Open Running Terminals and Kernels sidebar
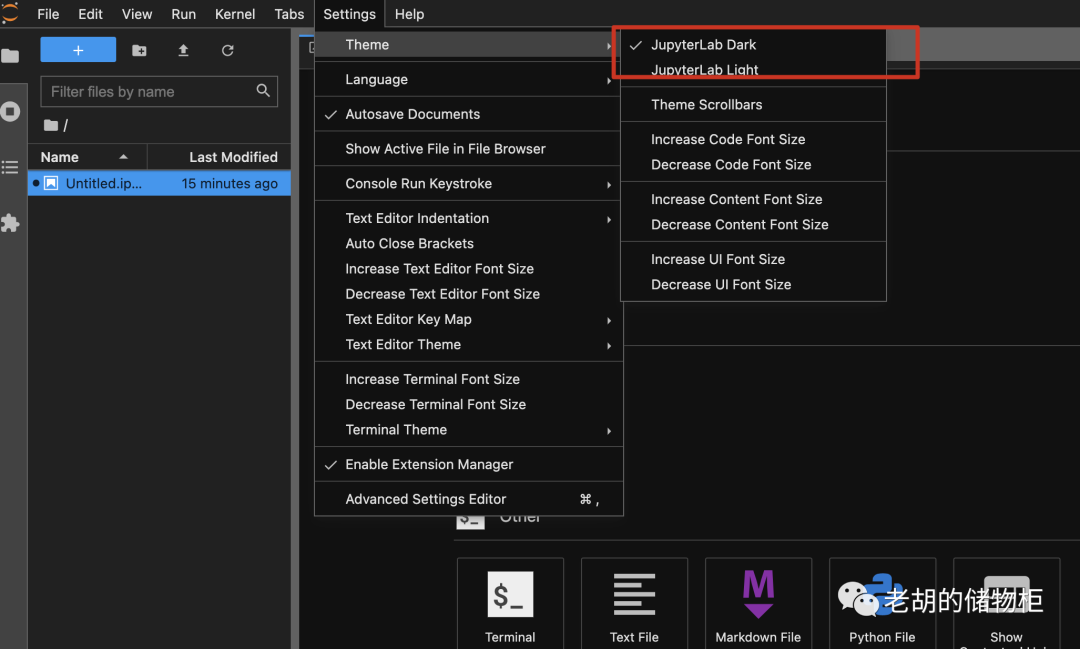Viewport: 1080px width, 649px height. pyautogui.click(x=10, y=112)
